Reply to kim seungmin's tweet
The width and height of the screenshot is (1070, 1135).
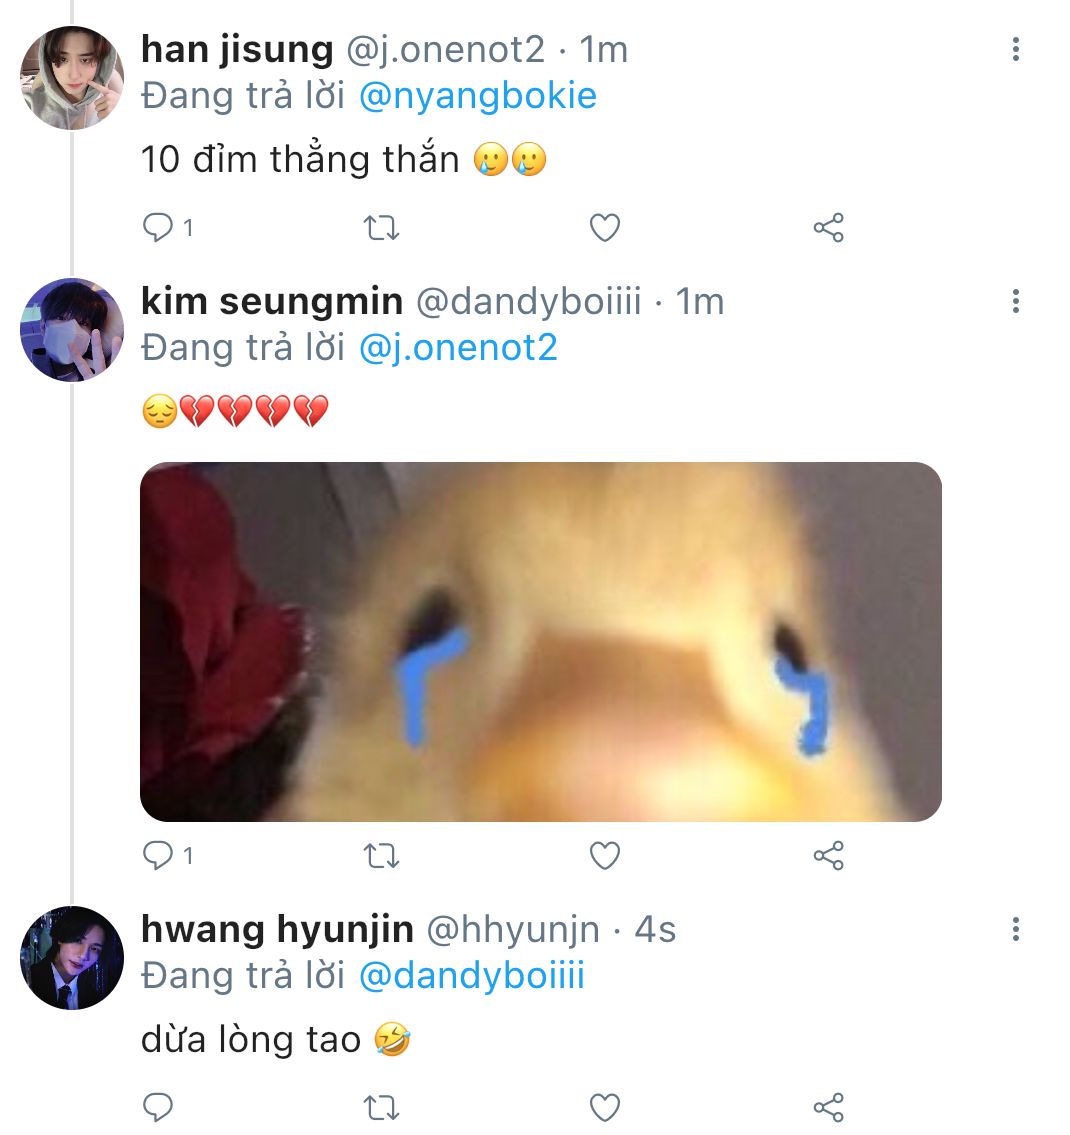(x=159, y=855)
